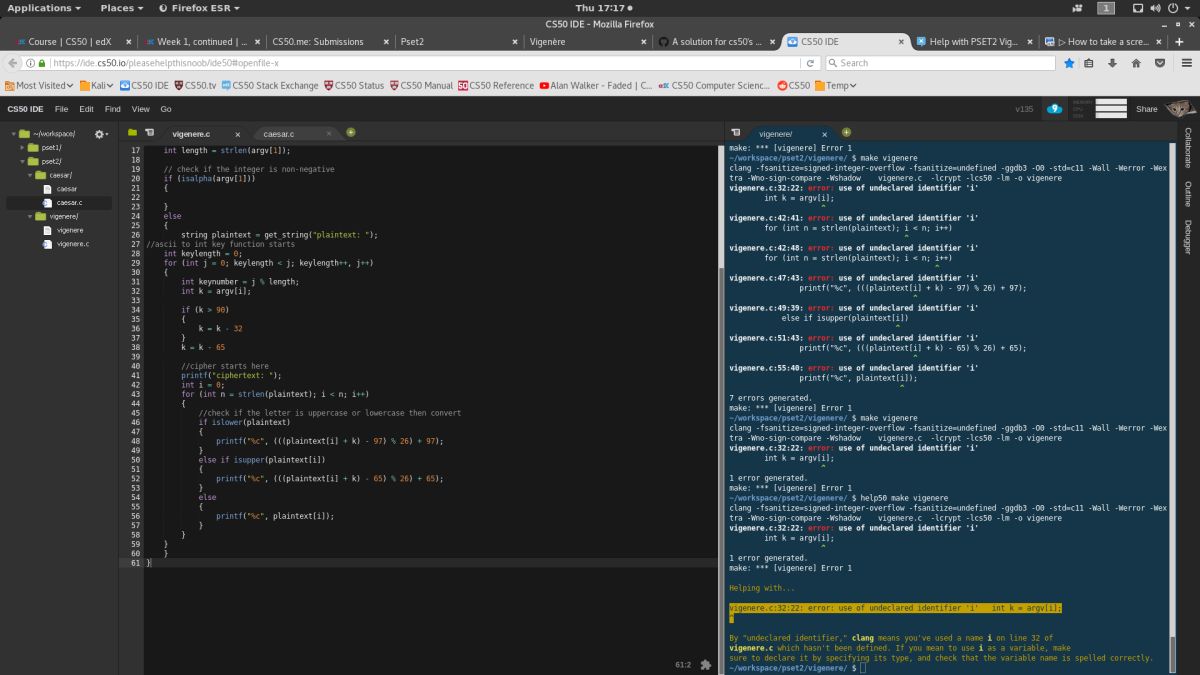This screenshot has width=1200, height=675.
Task: Bookmark this page with the star icon
Action: [x=1069, y=62]
